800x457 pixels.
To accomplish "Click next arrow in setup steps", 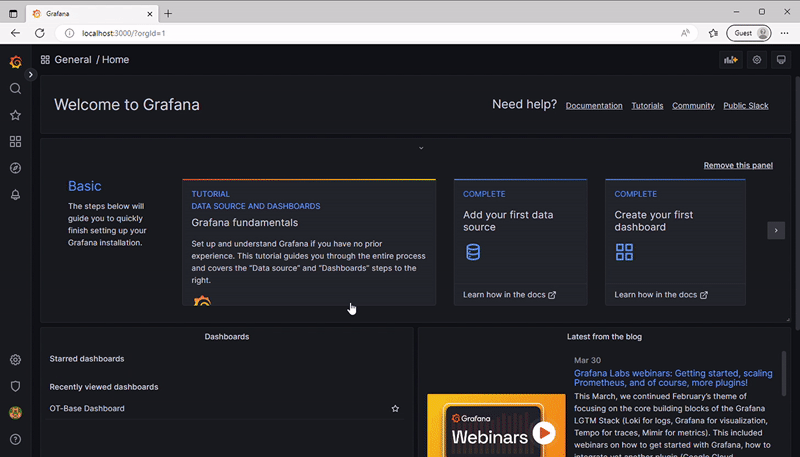I will pyautogui.click(x=776, y=231).
